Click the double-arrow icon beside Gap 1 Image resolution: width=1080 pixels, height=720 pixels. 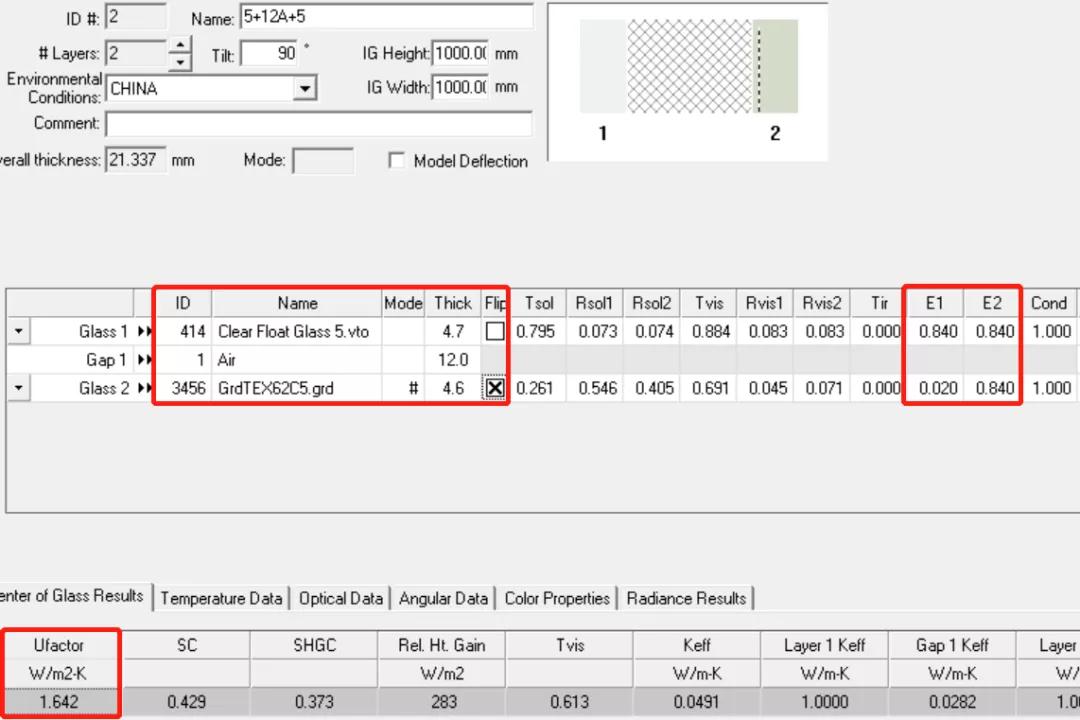145,360
